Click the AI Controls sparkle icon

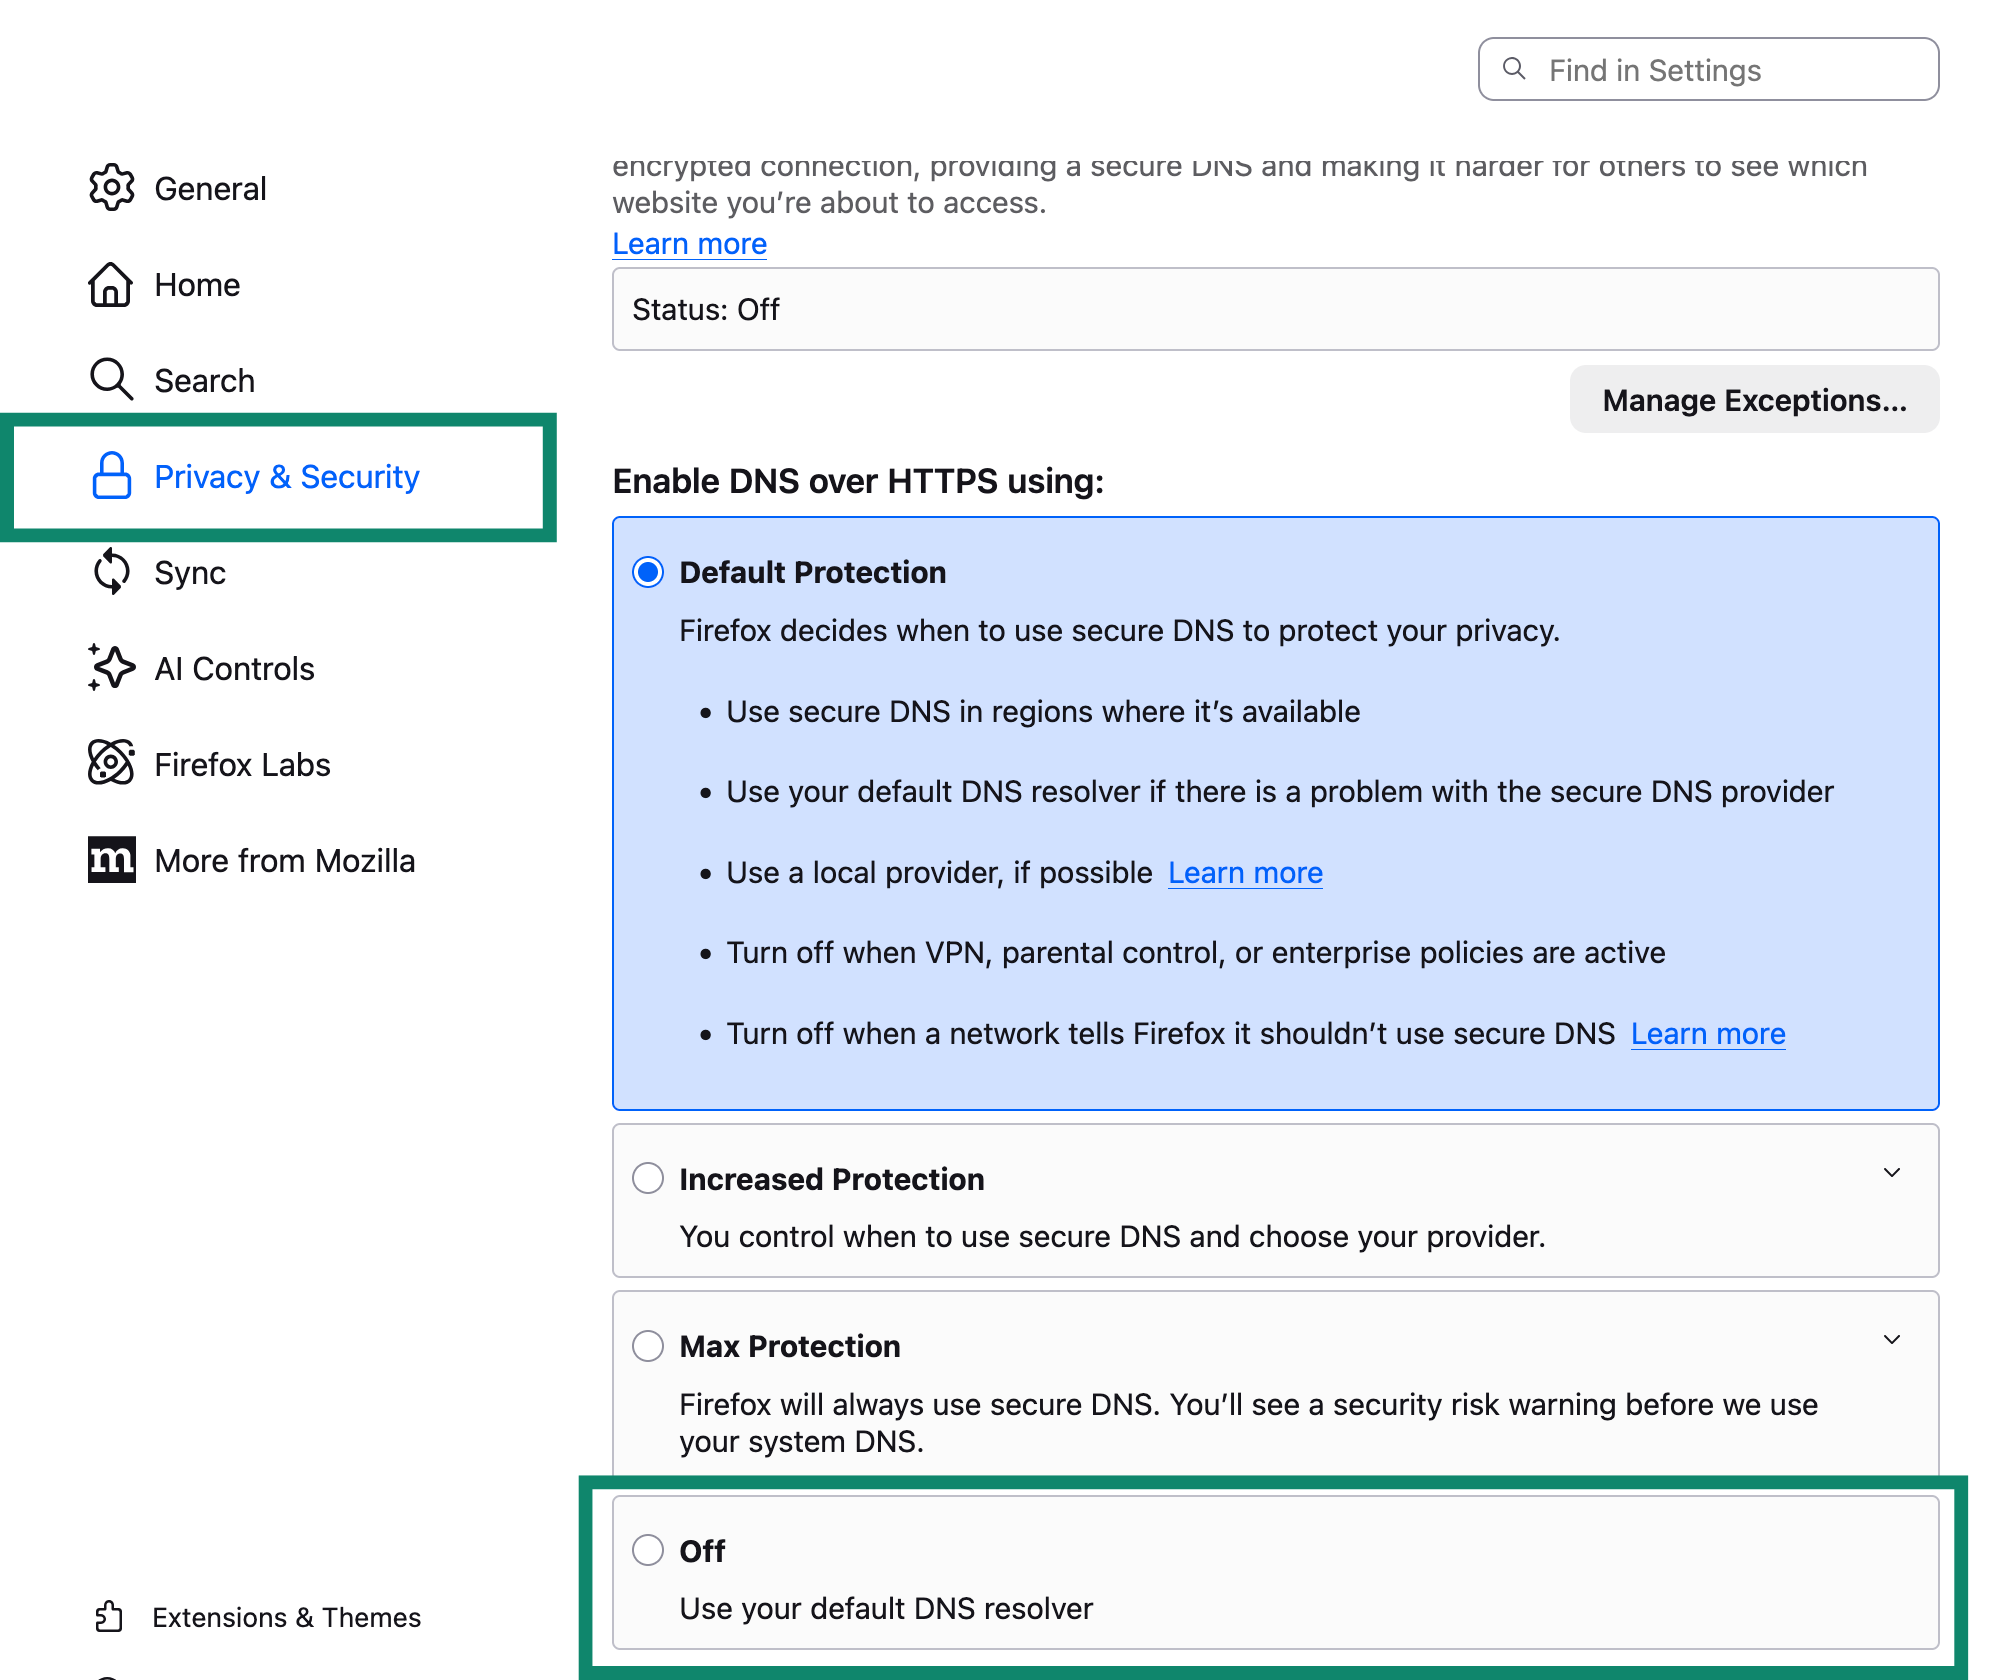111,668
